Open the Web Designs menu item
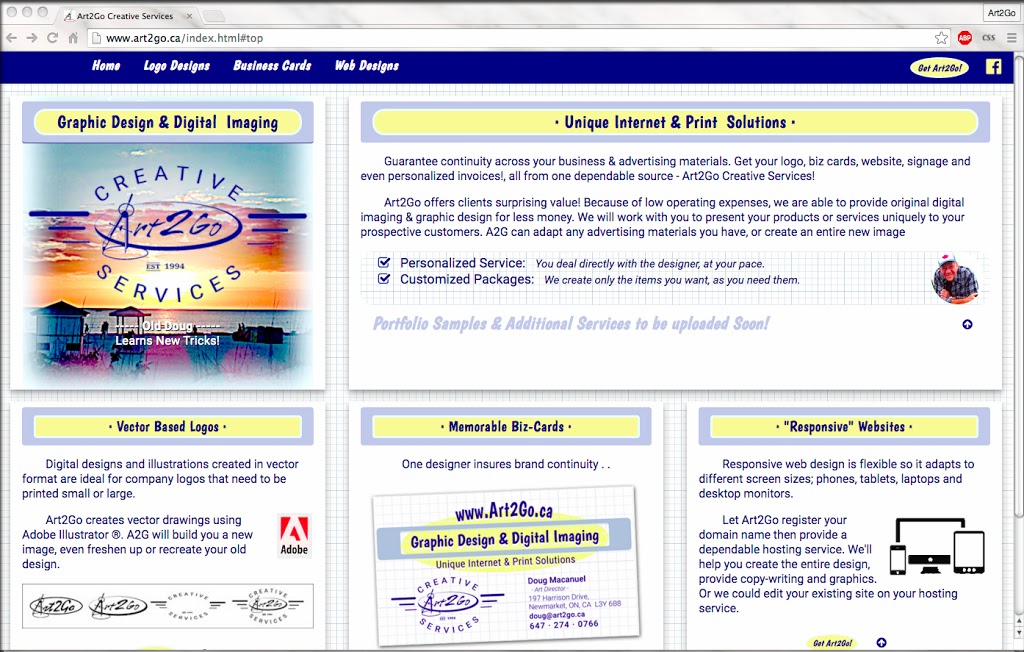1024x652 pixels. coord(366,66)
